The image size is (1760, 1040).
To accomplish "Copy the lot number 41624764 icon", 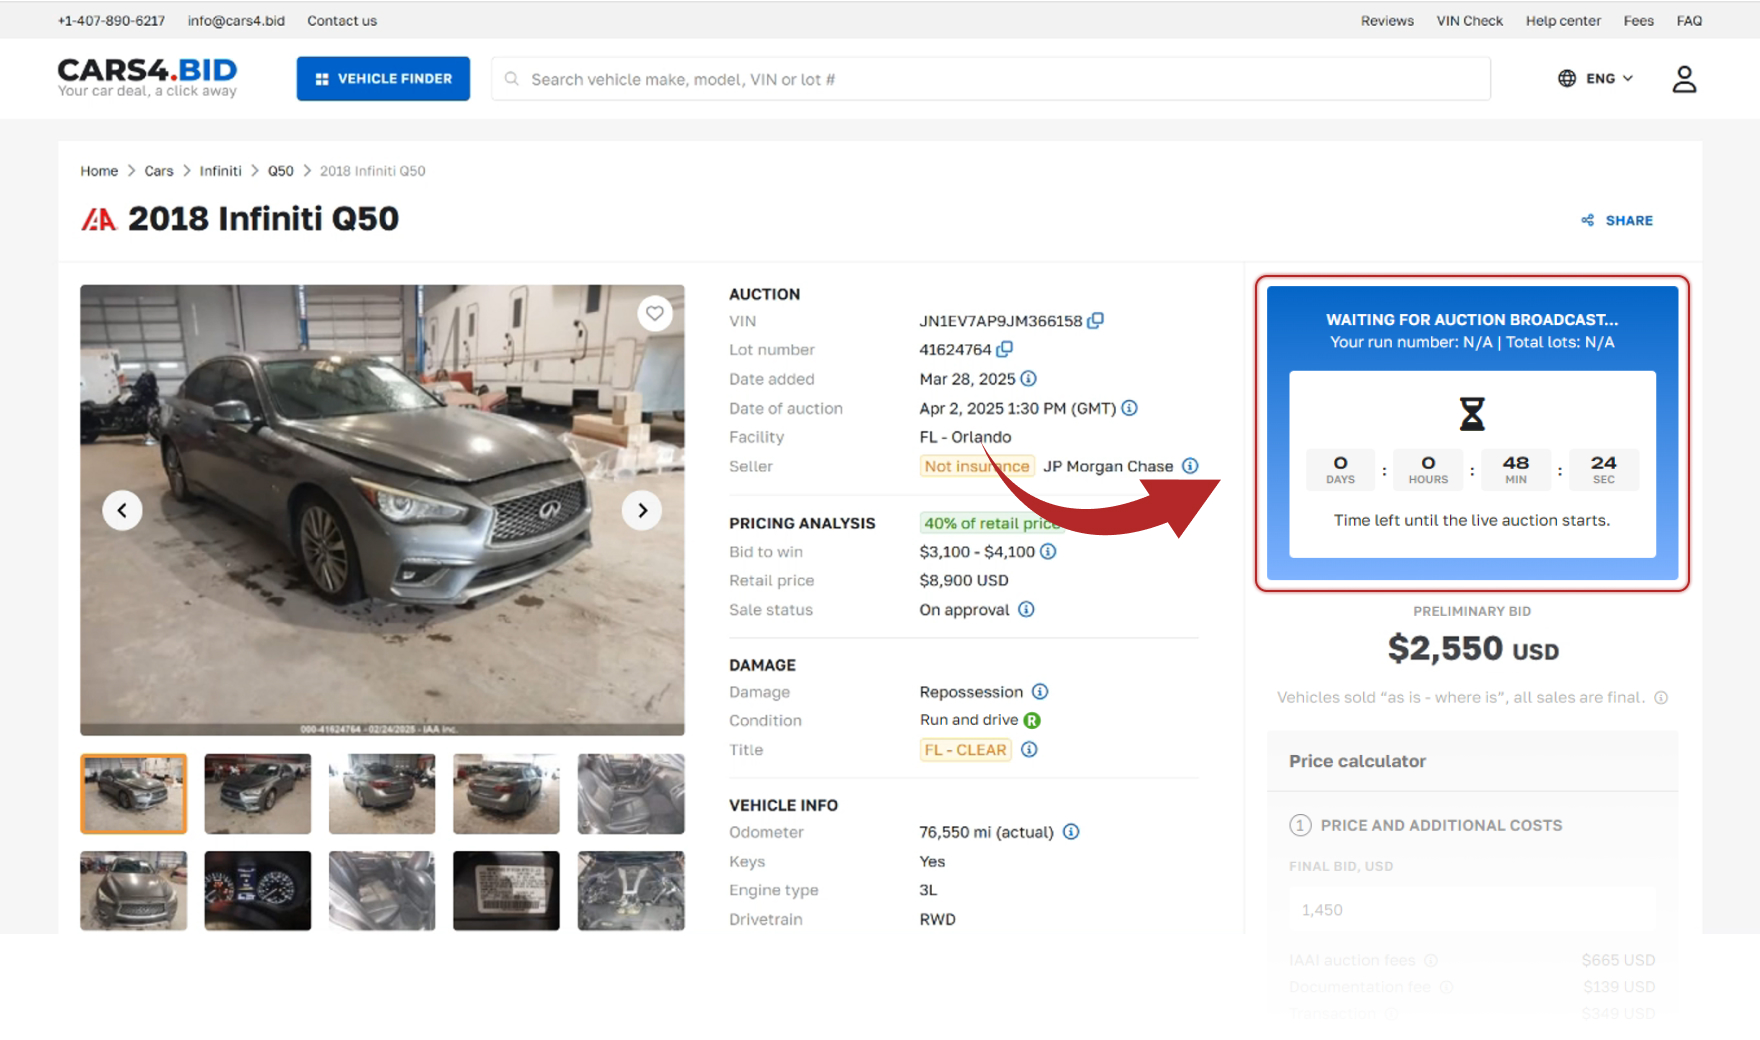I will (x=1005, y=349).
